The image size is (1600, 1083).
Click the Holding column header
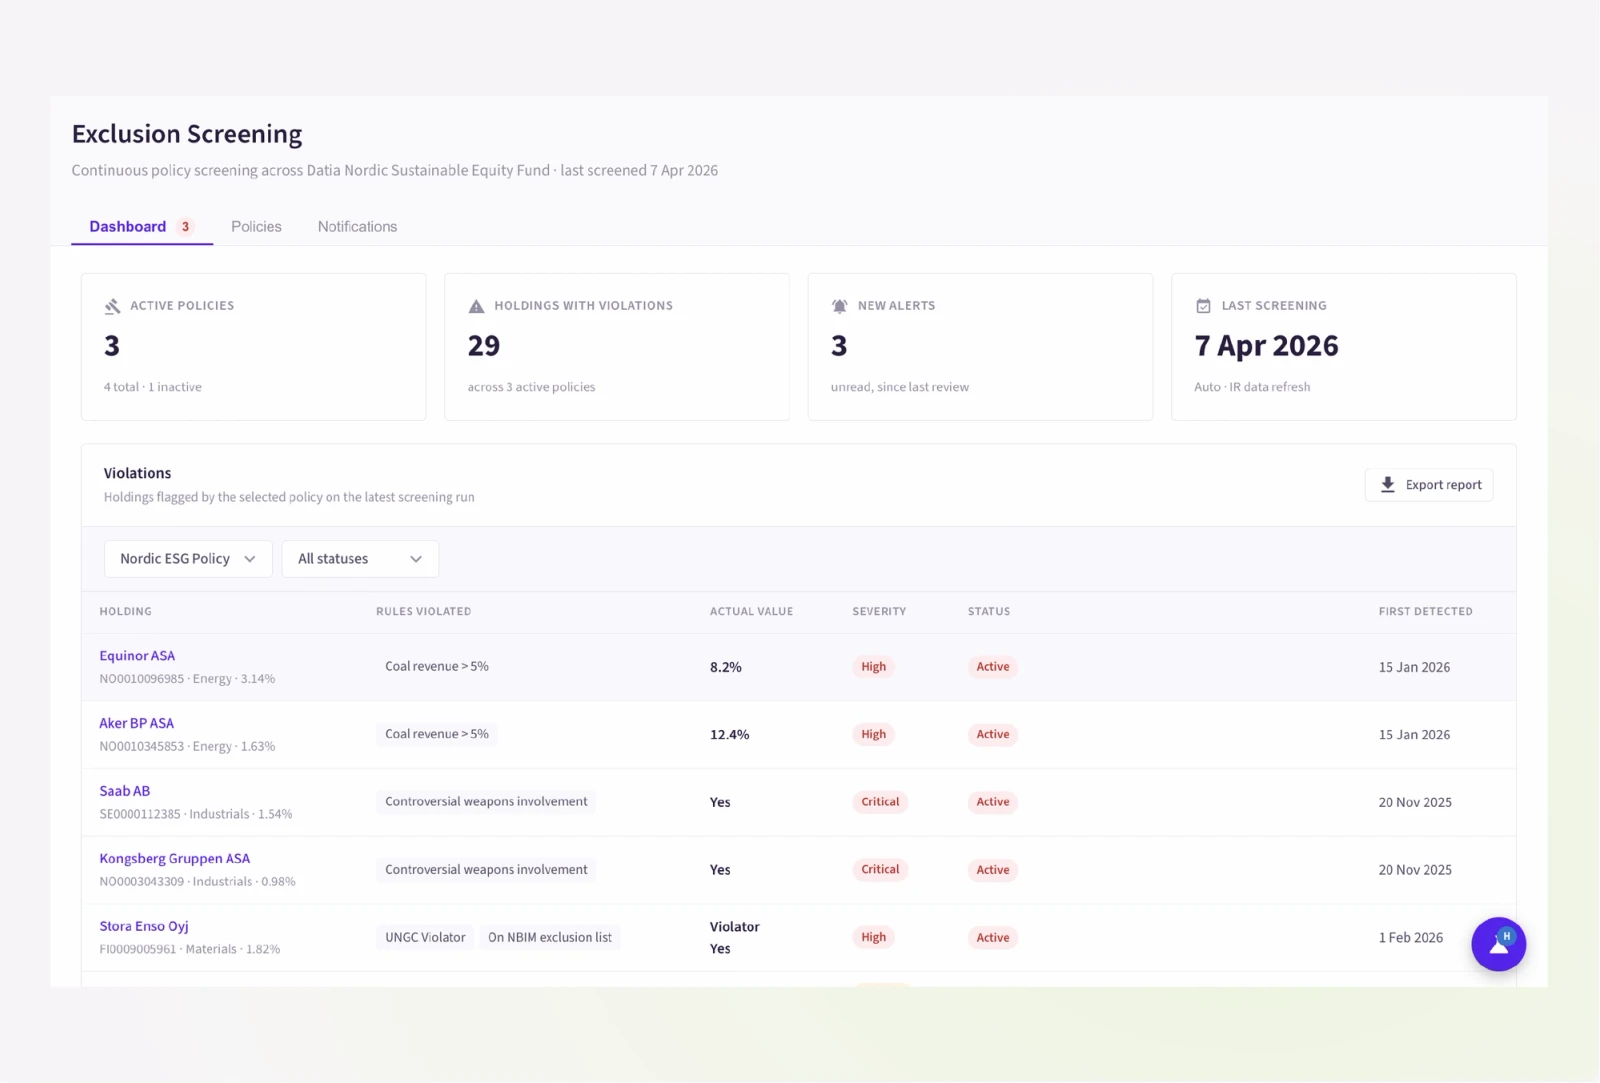pos(126,611)
